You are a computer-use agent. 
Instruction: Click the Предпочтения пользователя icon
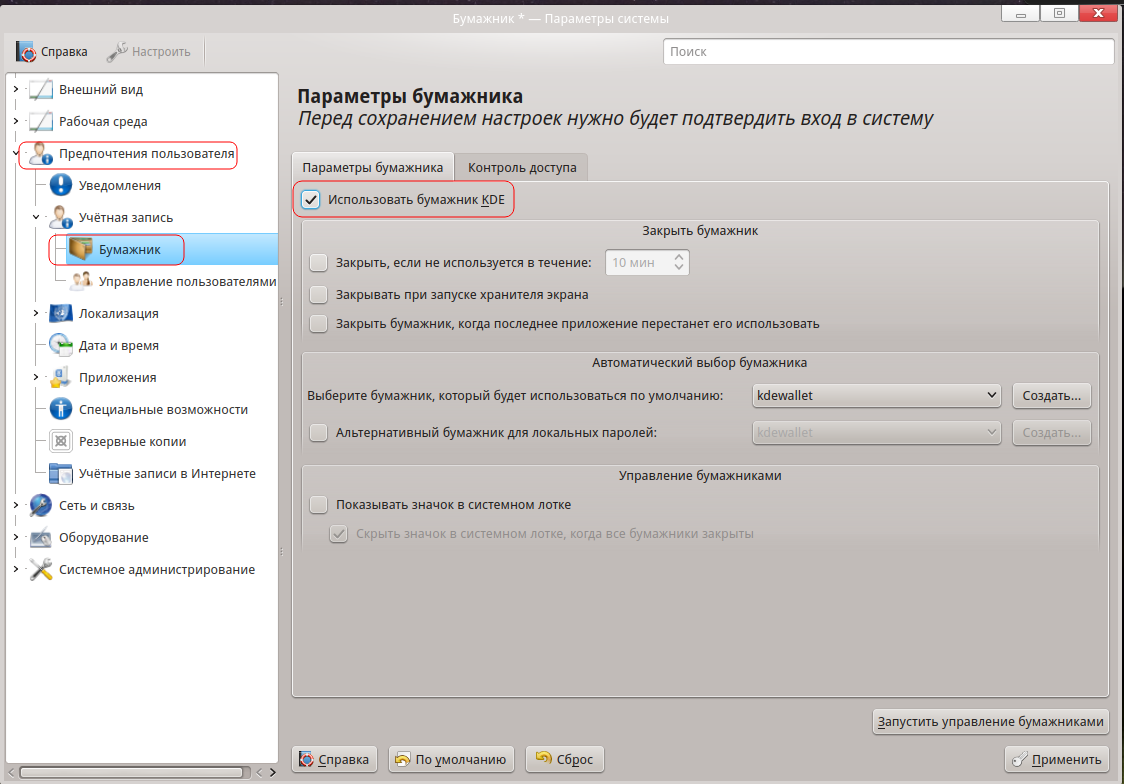coord(41,153)
